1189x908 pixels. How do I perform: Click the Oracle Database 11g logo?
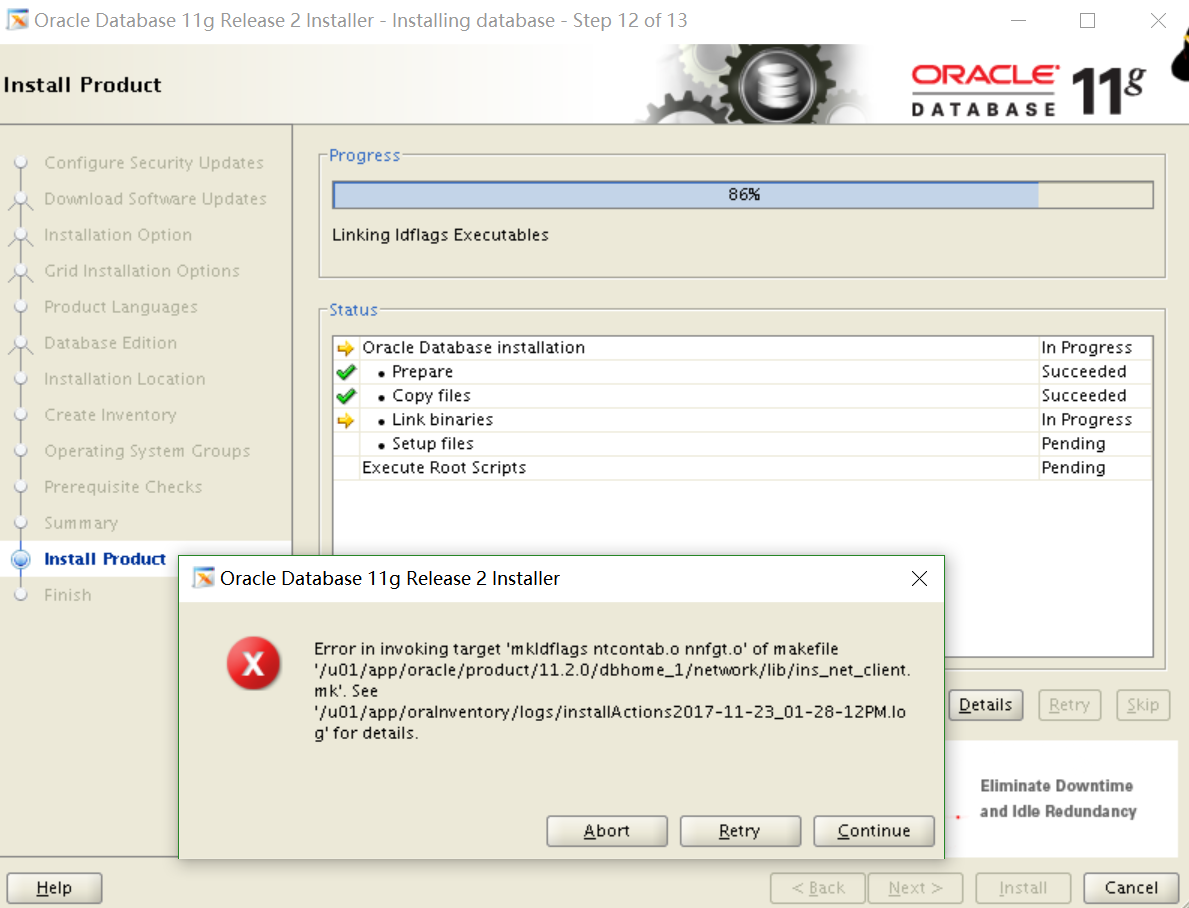click(x=1028, y=90)
